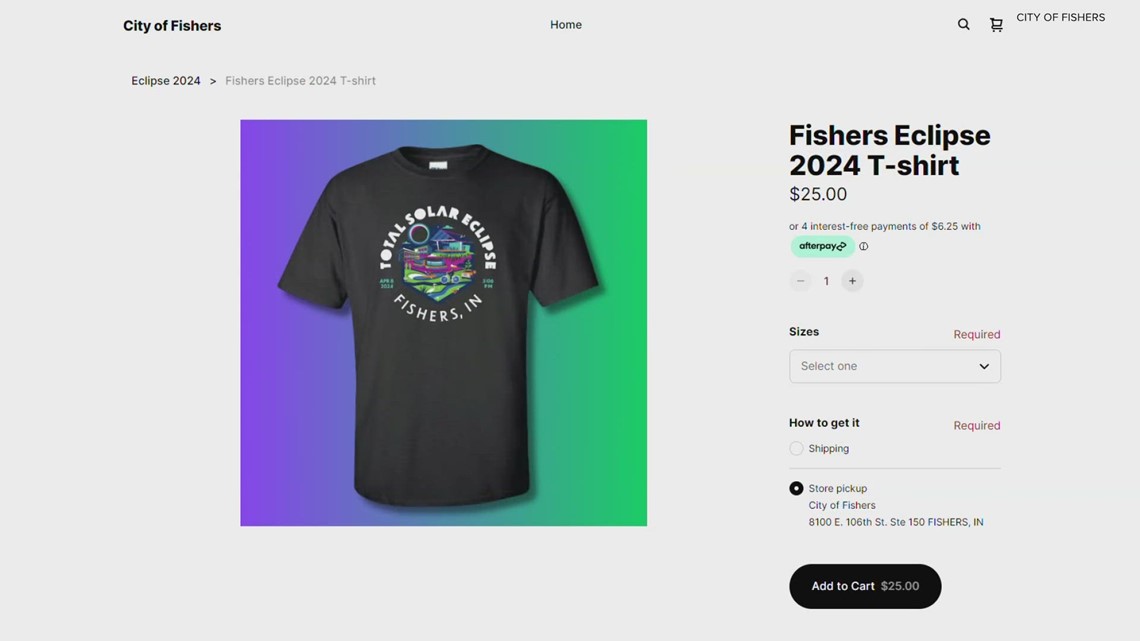Go back via the Eclipse 2024 breadcrumb

click(165, 80)
